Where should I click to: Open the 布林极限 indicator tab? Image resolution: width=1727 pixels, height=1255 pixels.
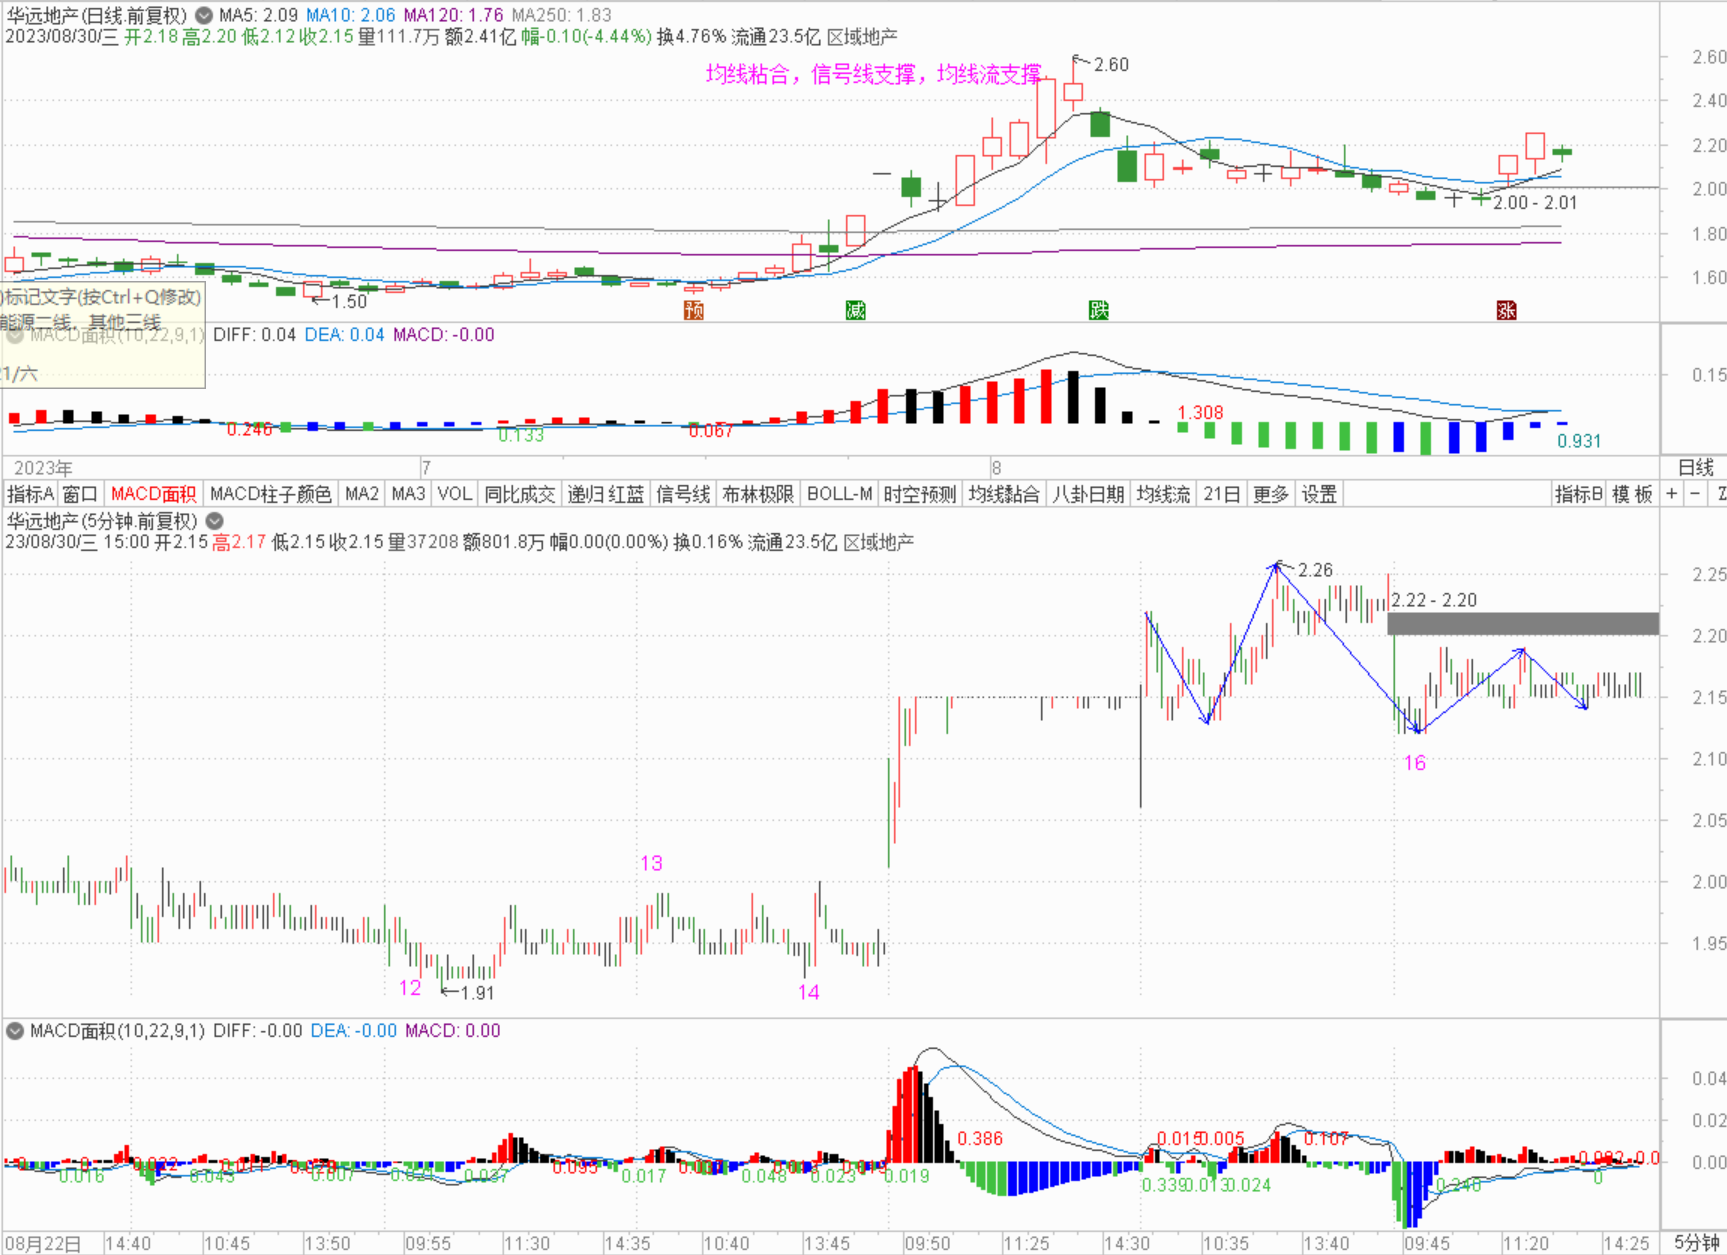click(758, 494)
